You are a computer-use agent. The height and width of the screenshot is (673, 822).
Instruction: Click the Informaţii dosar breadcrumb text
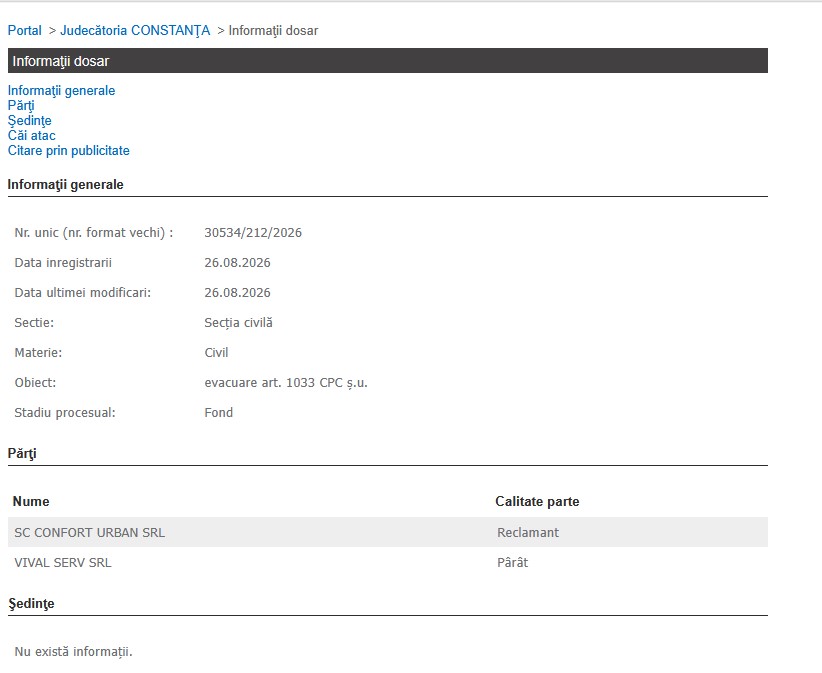pyautogui.click(x=273, y=31)
